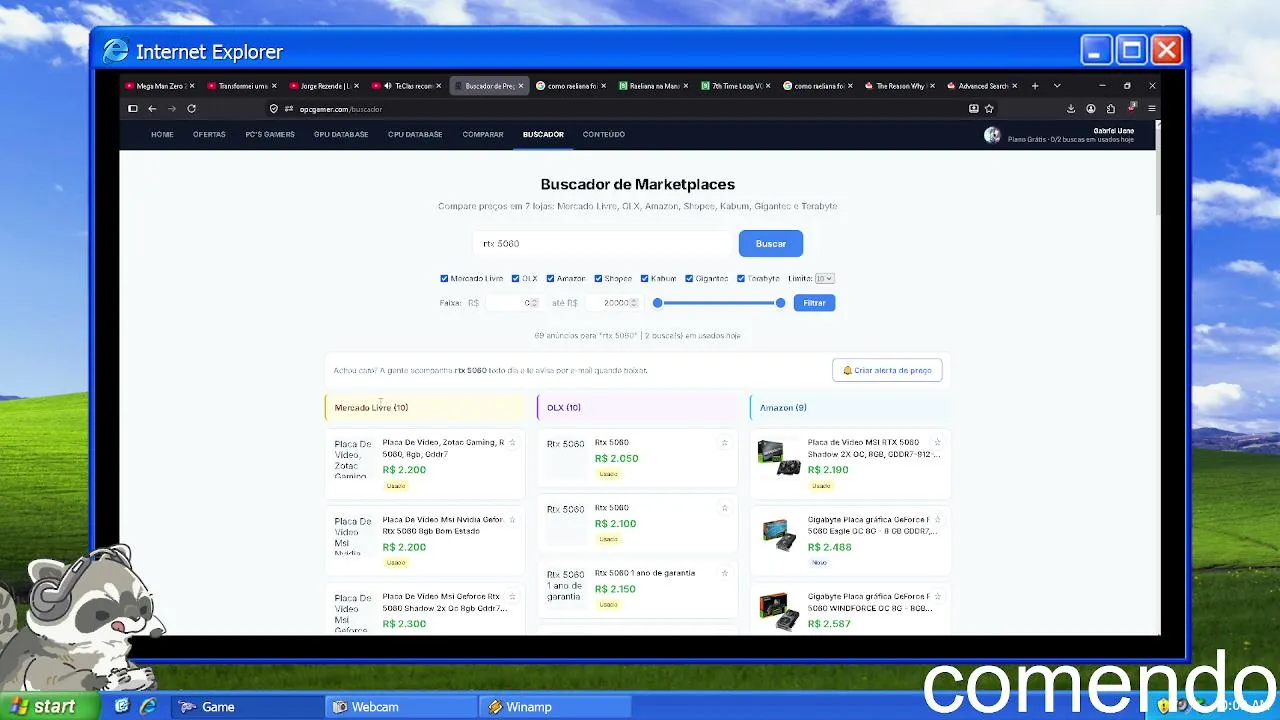Open the MSI RTX 5060 Shadow product thumbnail
Screen dimensions: 1280x720
point(779,457)
